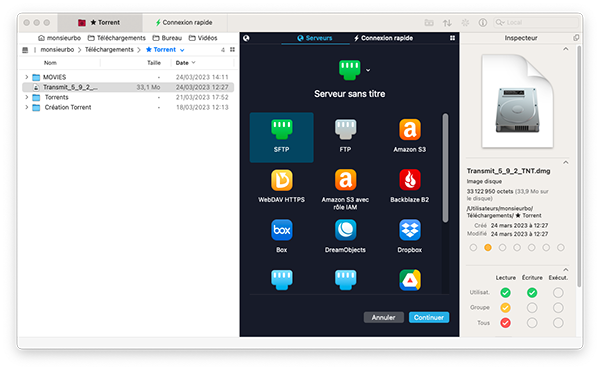The width and height of the screenshot is (600, 370).
Task: Select the Box server type
Action: tap(282, 236)
